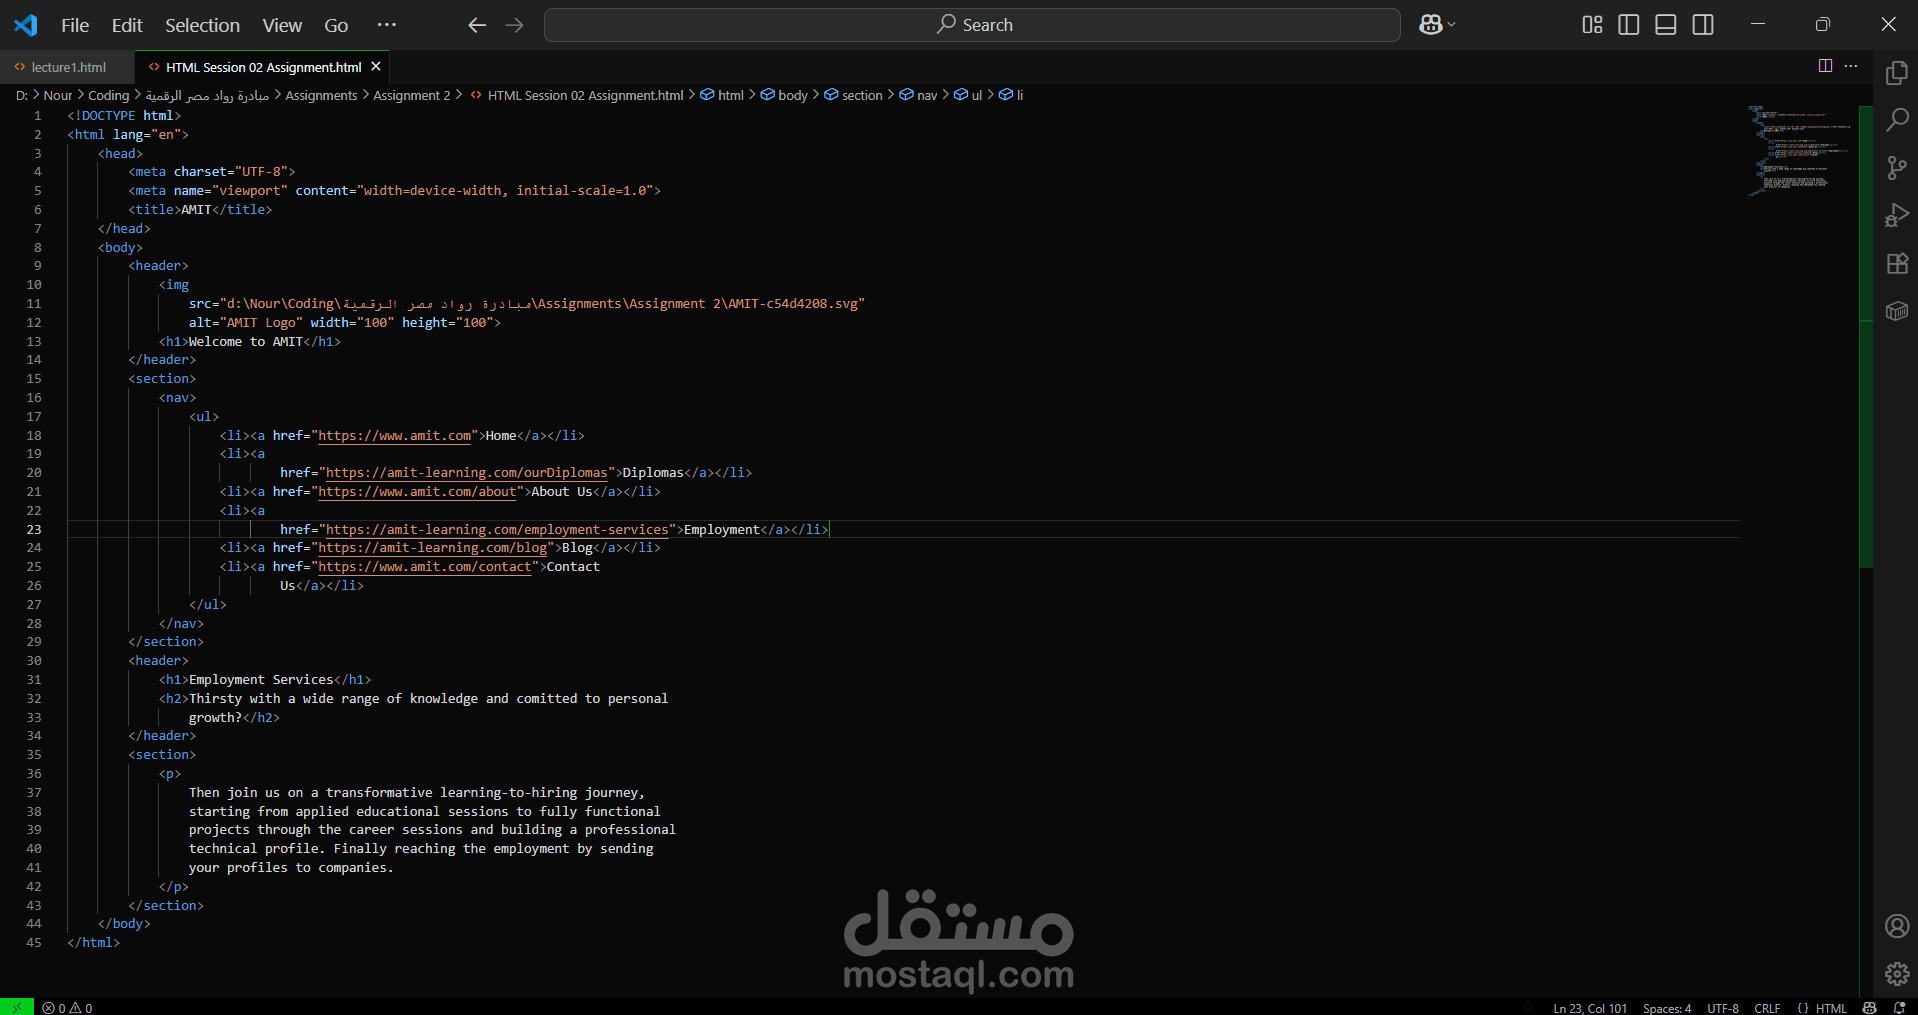Open the View menu
Screen dimensions: 1918x1015
[x=282, y=25]
